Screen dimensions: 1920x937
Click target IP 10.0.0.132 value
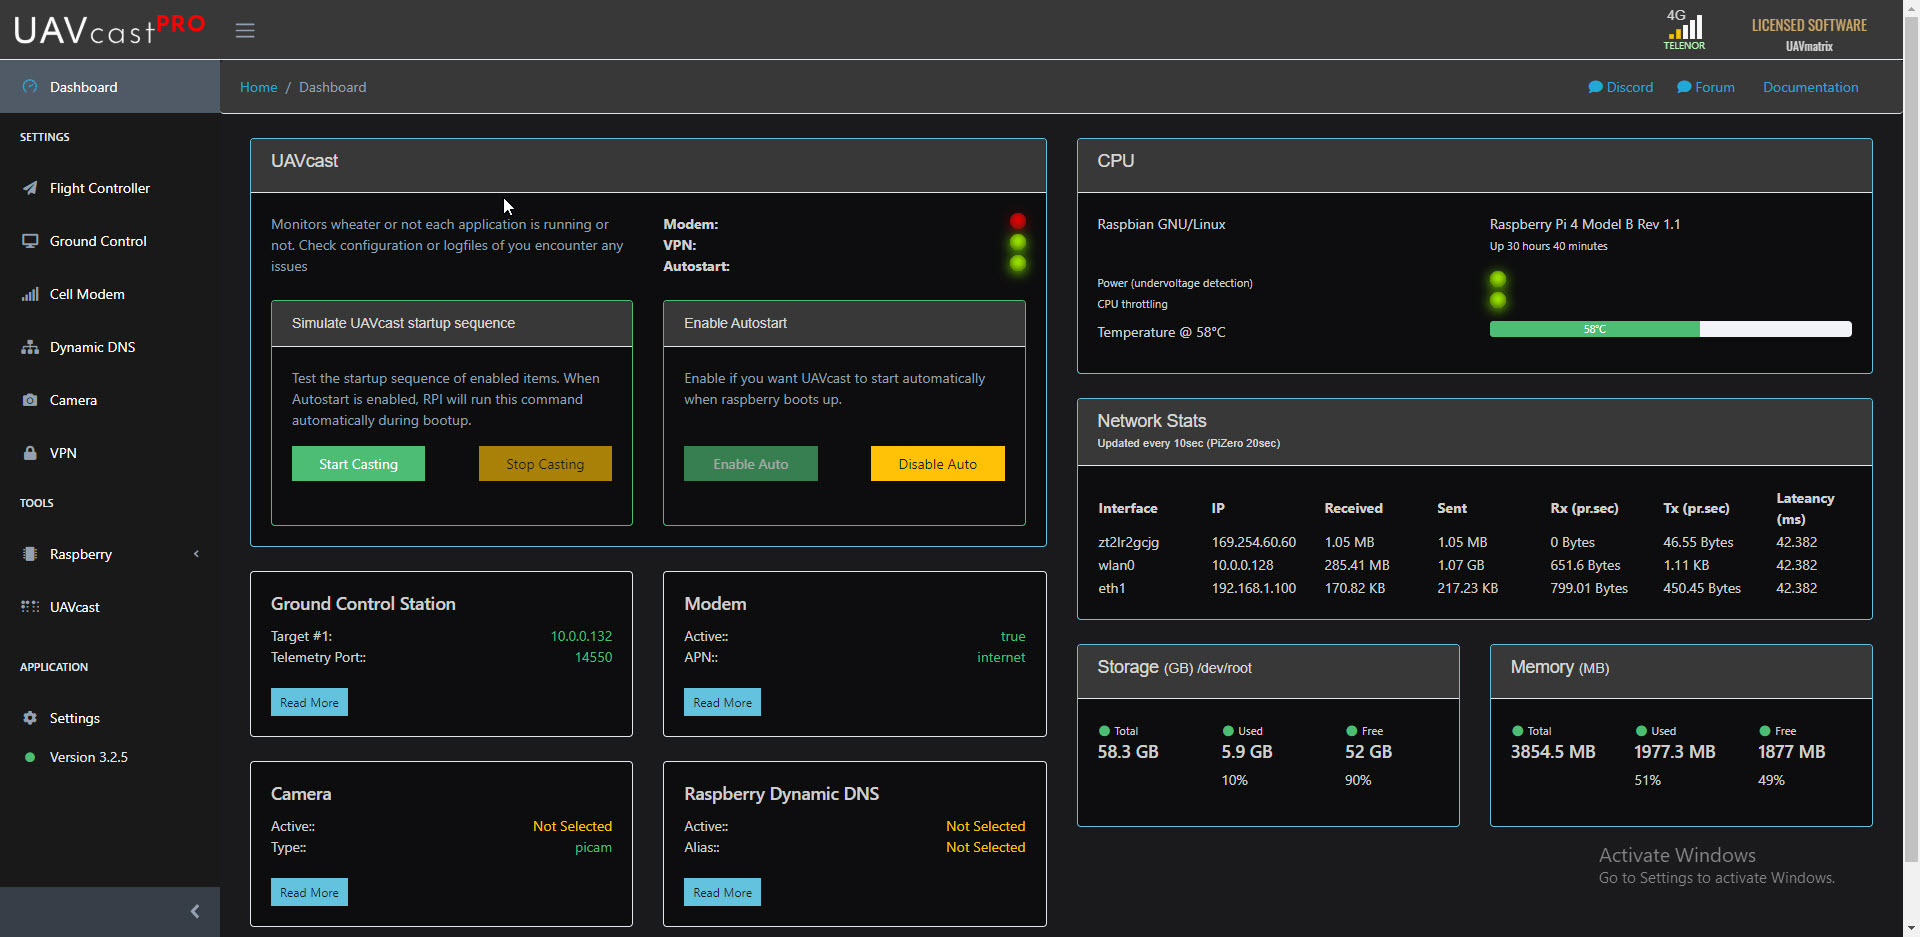point(581,636)
